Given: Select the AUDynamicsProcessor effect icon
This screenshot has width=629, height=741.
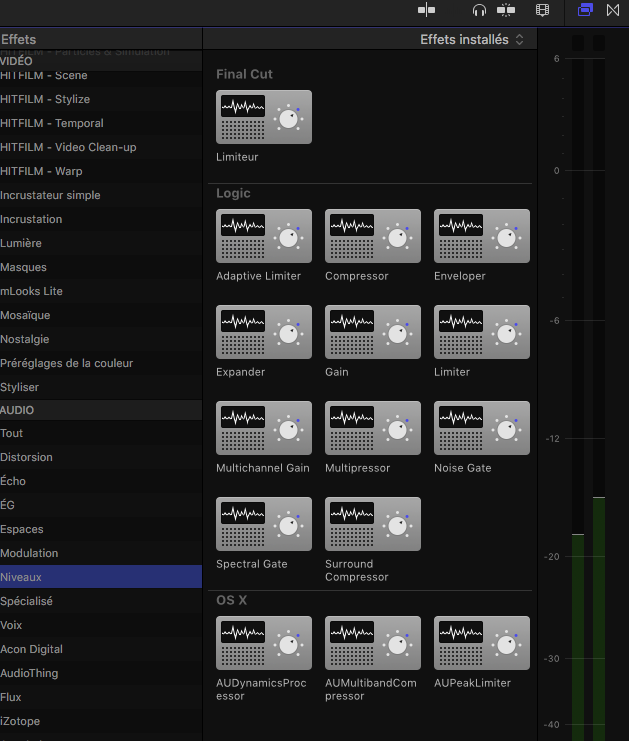Looking at the screenshot, I should tap(264, 643).
